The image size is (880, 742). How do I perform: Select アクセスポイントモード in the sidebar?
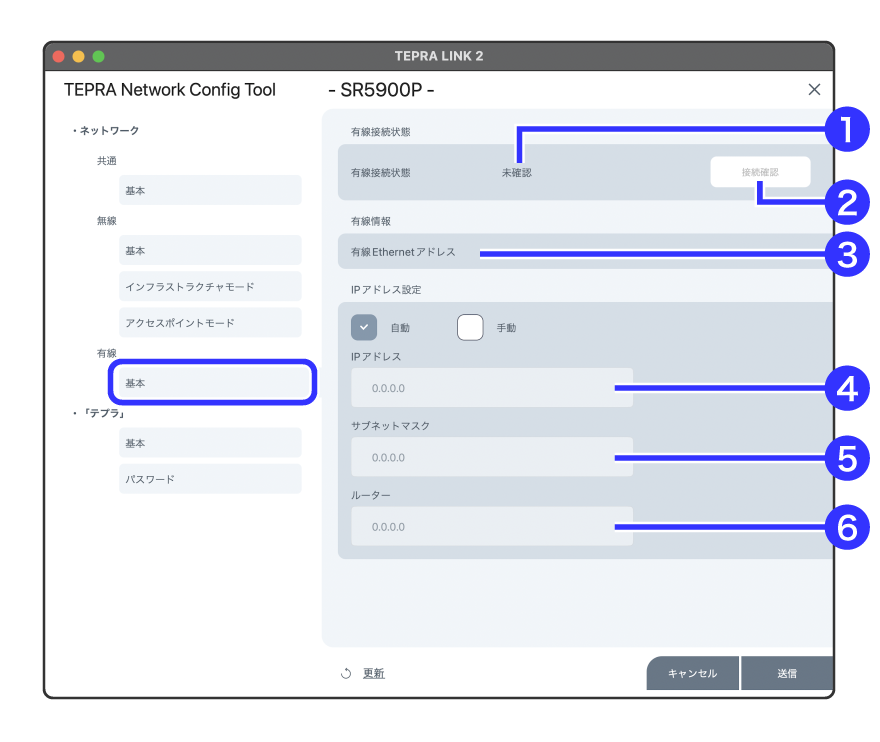coord(210,322)
